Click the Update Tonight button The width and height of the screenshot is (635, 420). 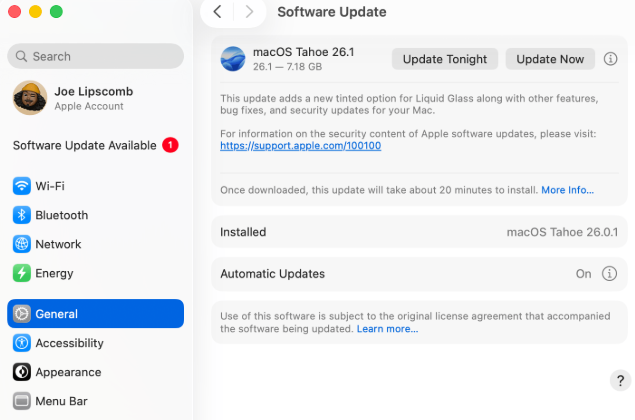pyautogui.click(x=445, y=59)
